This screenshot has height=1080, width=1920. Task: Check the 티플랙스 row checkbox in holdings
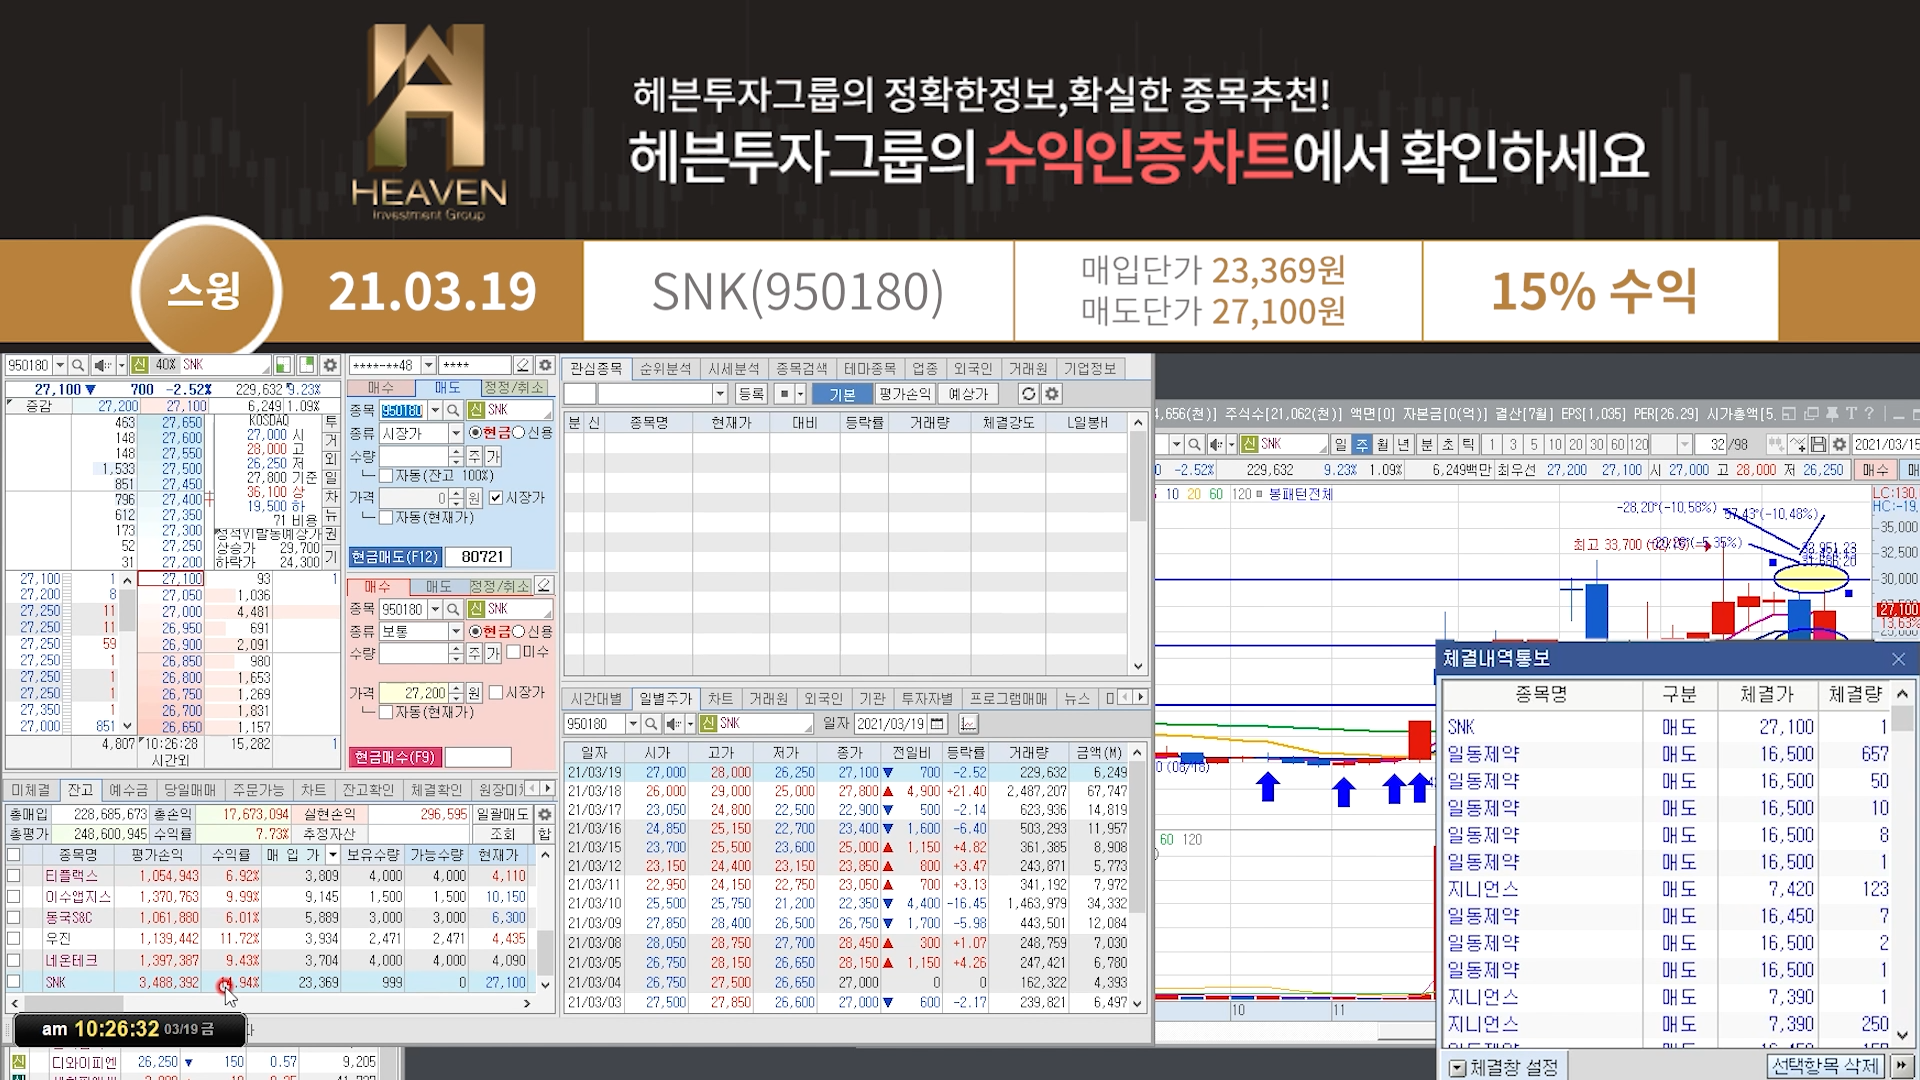click(x=14, y=876)
